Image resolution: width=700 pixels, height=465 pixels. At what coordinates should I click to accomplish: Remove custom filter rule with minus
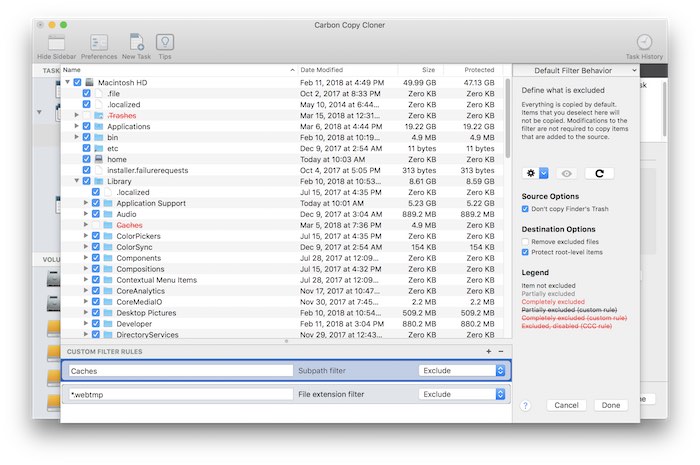coord(501,351)
